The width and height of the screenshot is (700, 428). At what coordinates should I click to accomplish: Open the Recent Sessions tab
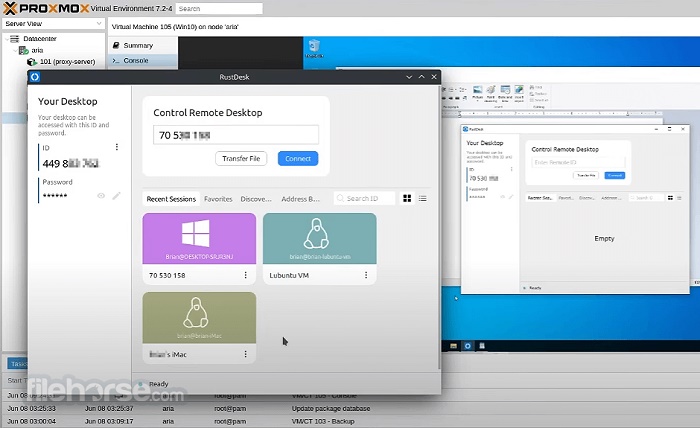click(x=171, y=199)
